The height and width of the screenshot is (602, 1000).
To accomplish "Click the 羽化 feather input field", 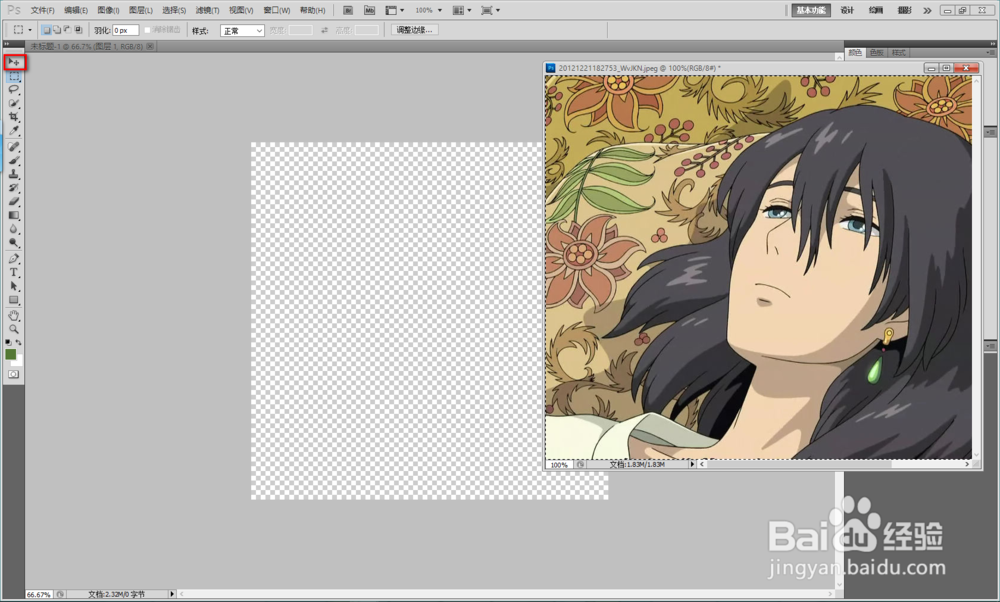I will click(126, 30).
